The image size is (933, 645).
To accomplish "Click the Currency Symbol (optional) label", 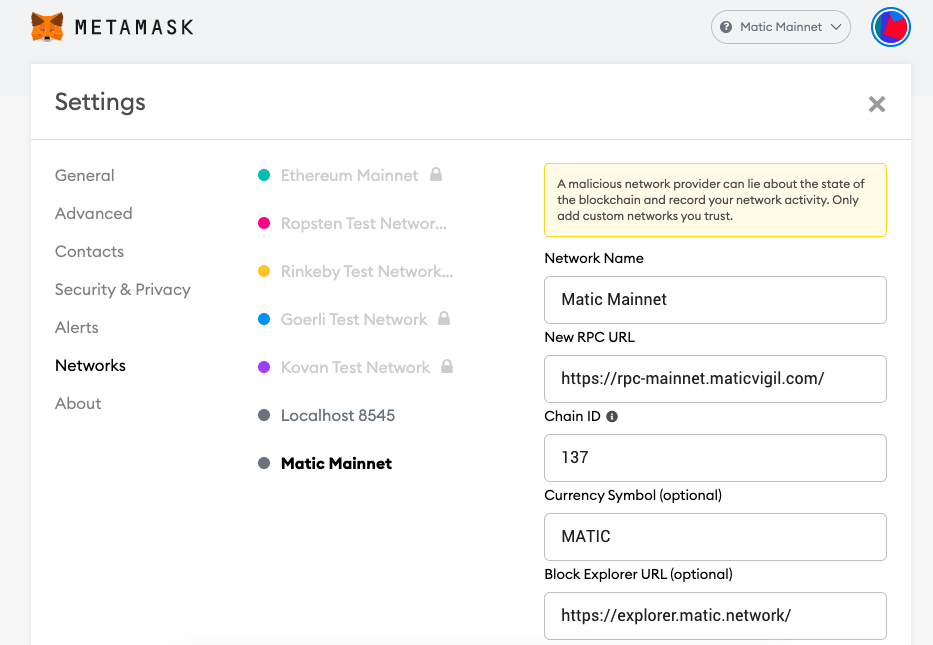I will 633,496.
